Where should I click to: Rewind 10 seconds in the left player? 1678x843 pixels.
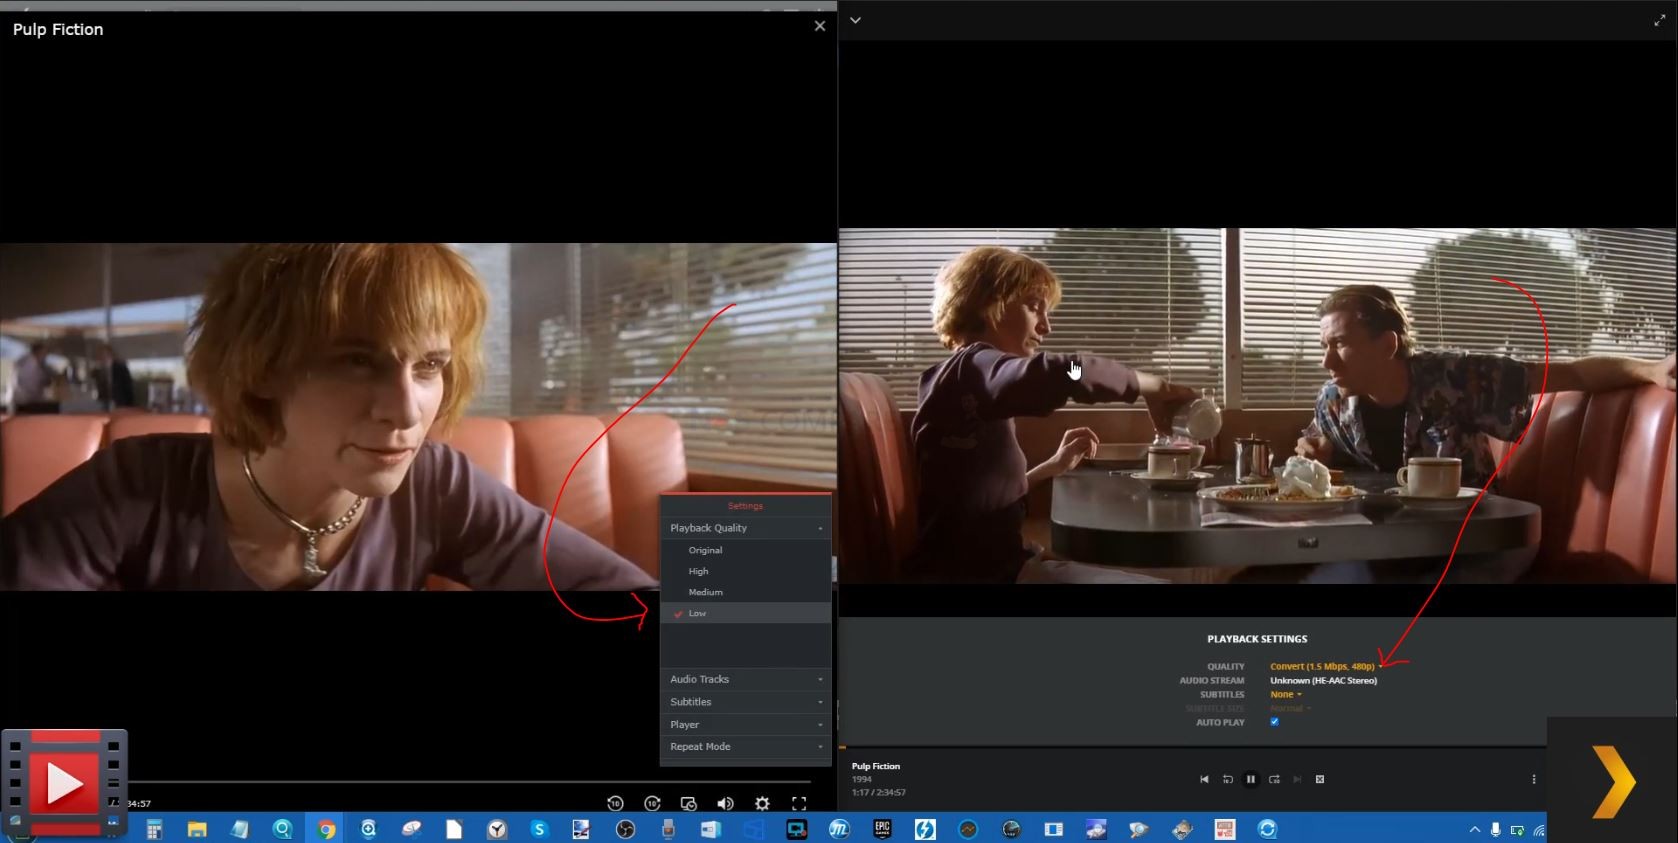pyautogui.click(x=615, y=803)
